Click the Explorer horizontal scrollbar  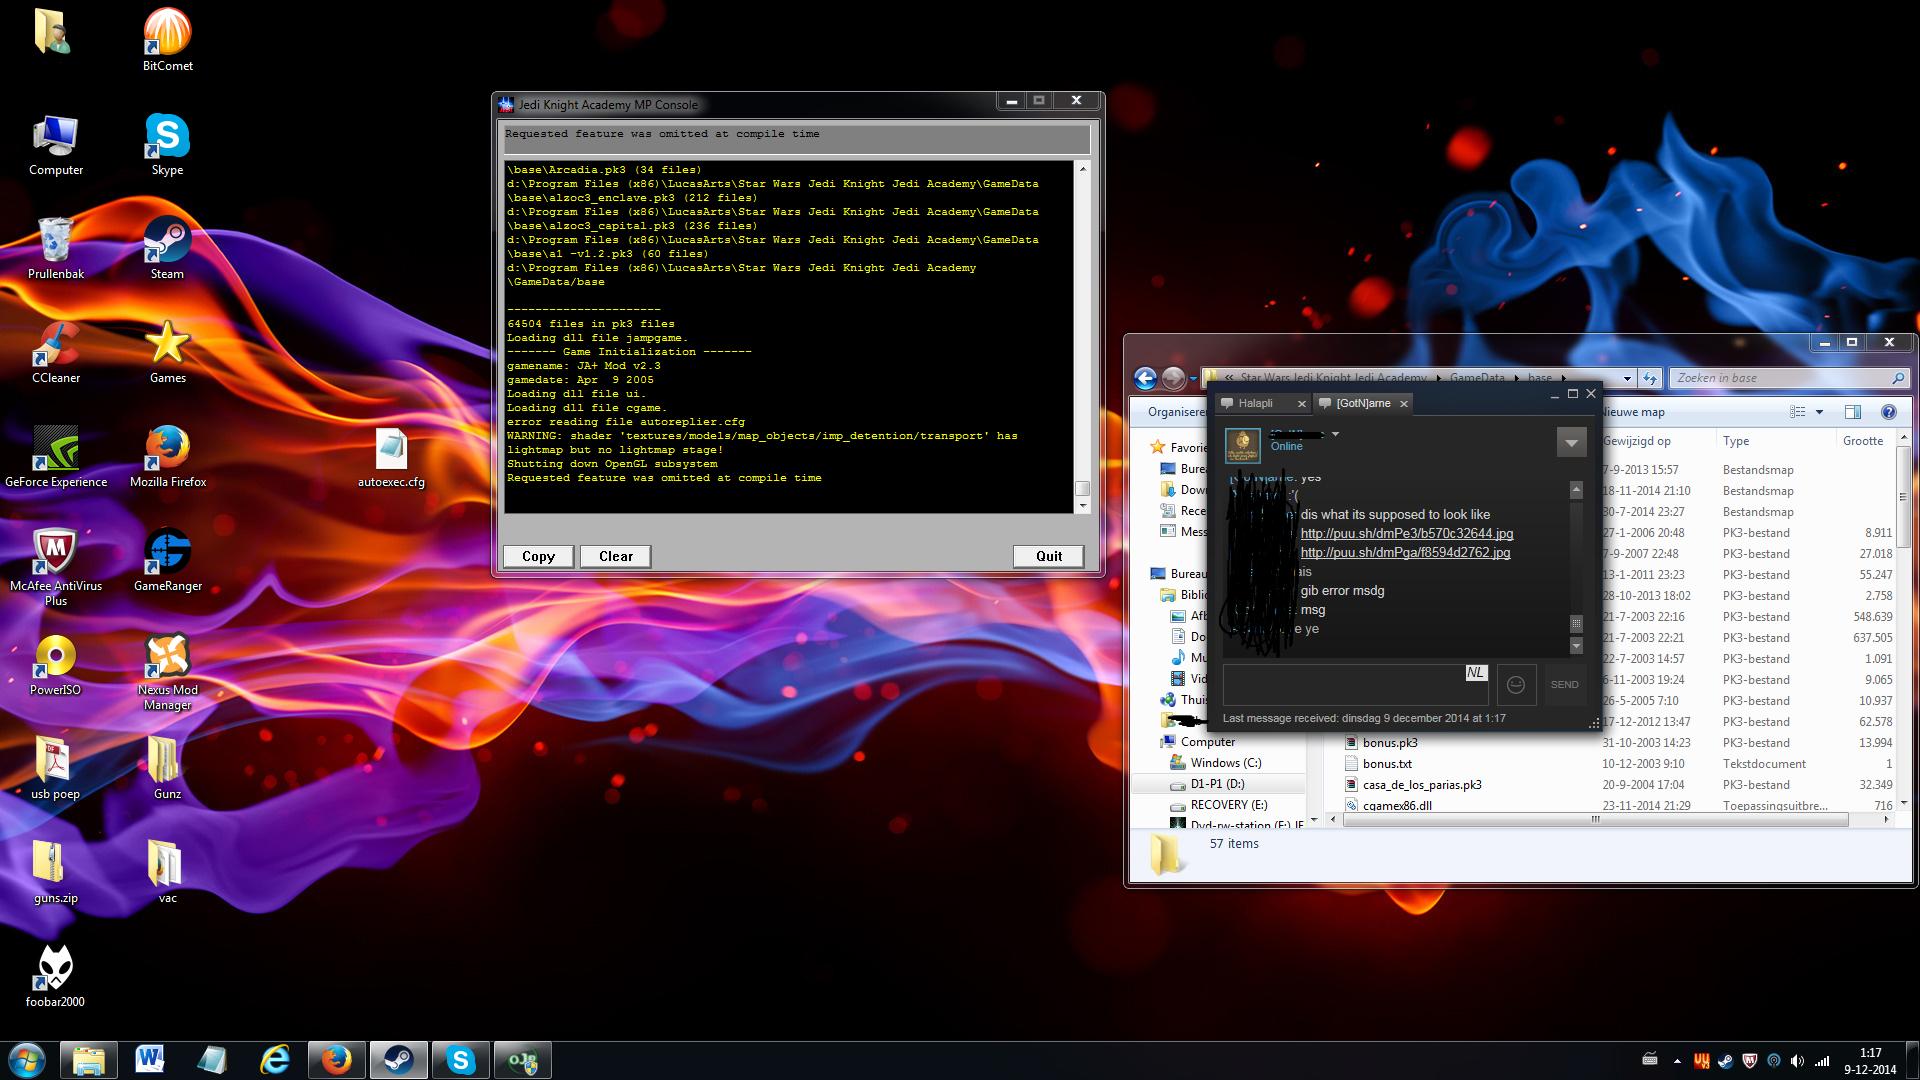[x=1596, y=819]
